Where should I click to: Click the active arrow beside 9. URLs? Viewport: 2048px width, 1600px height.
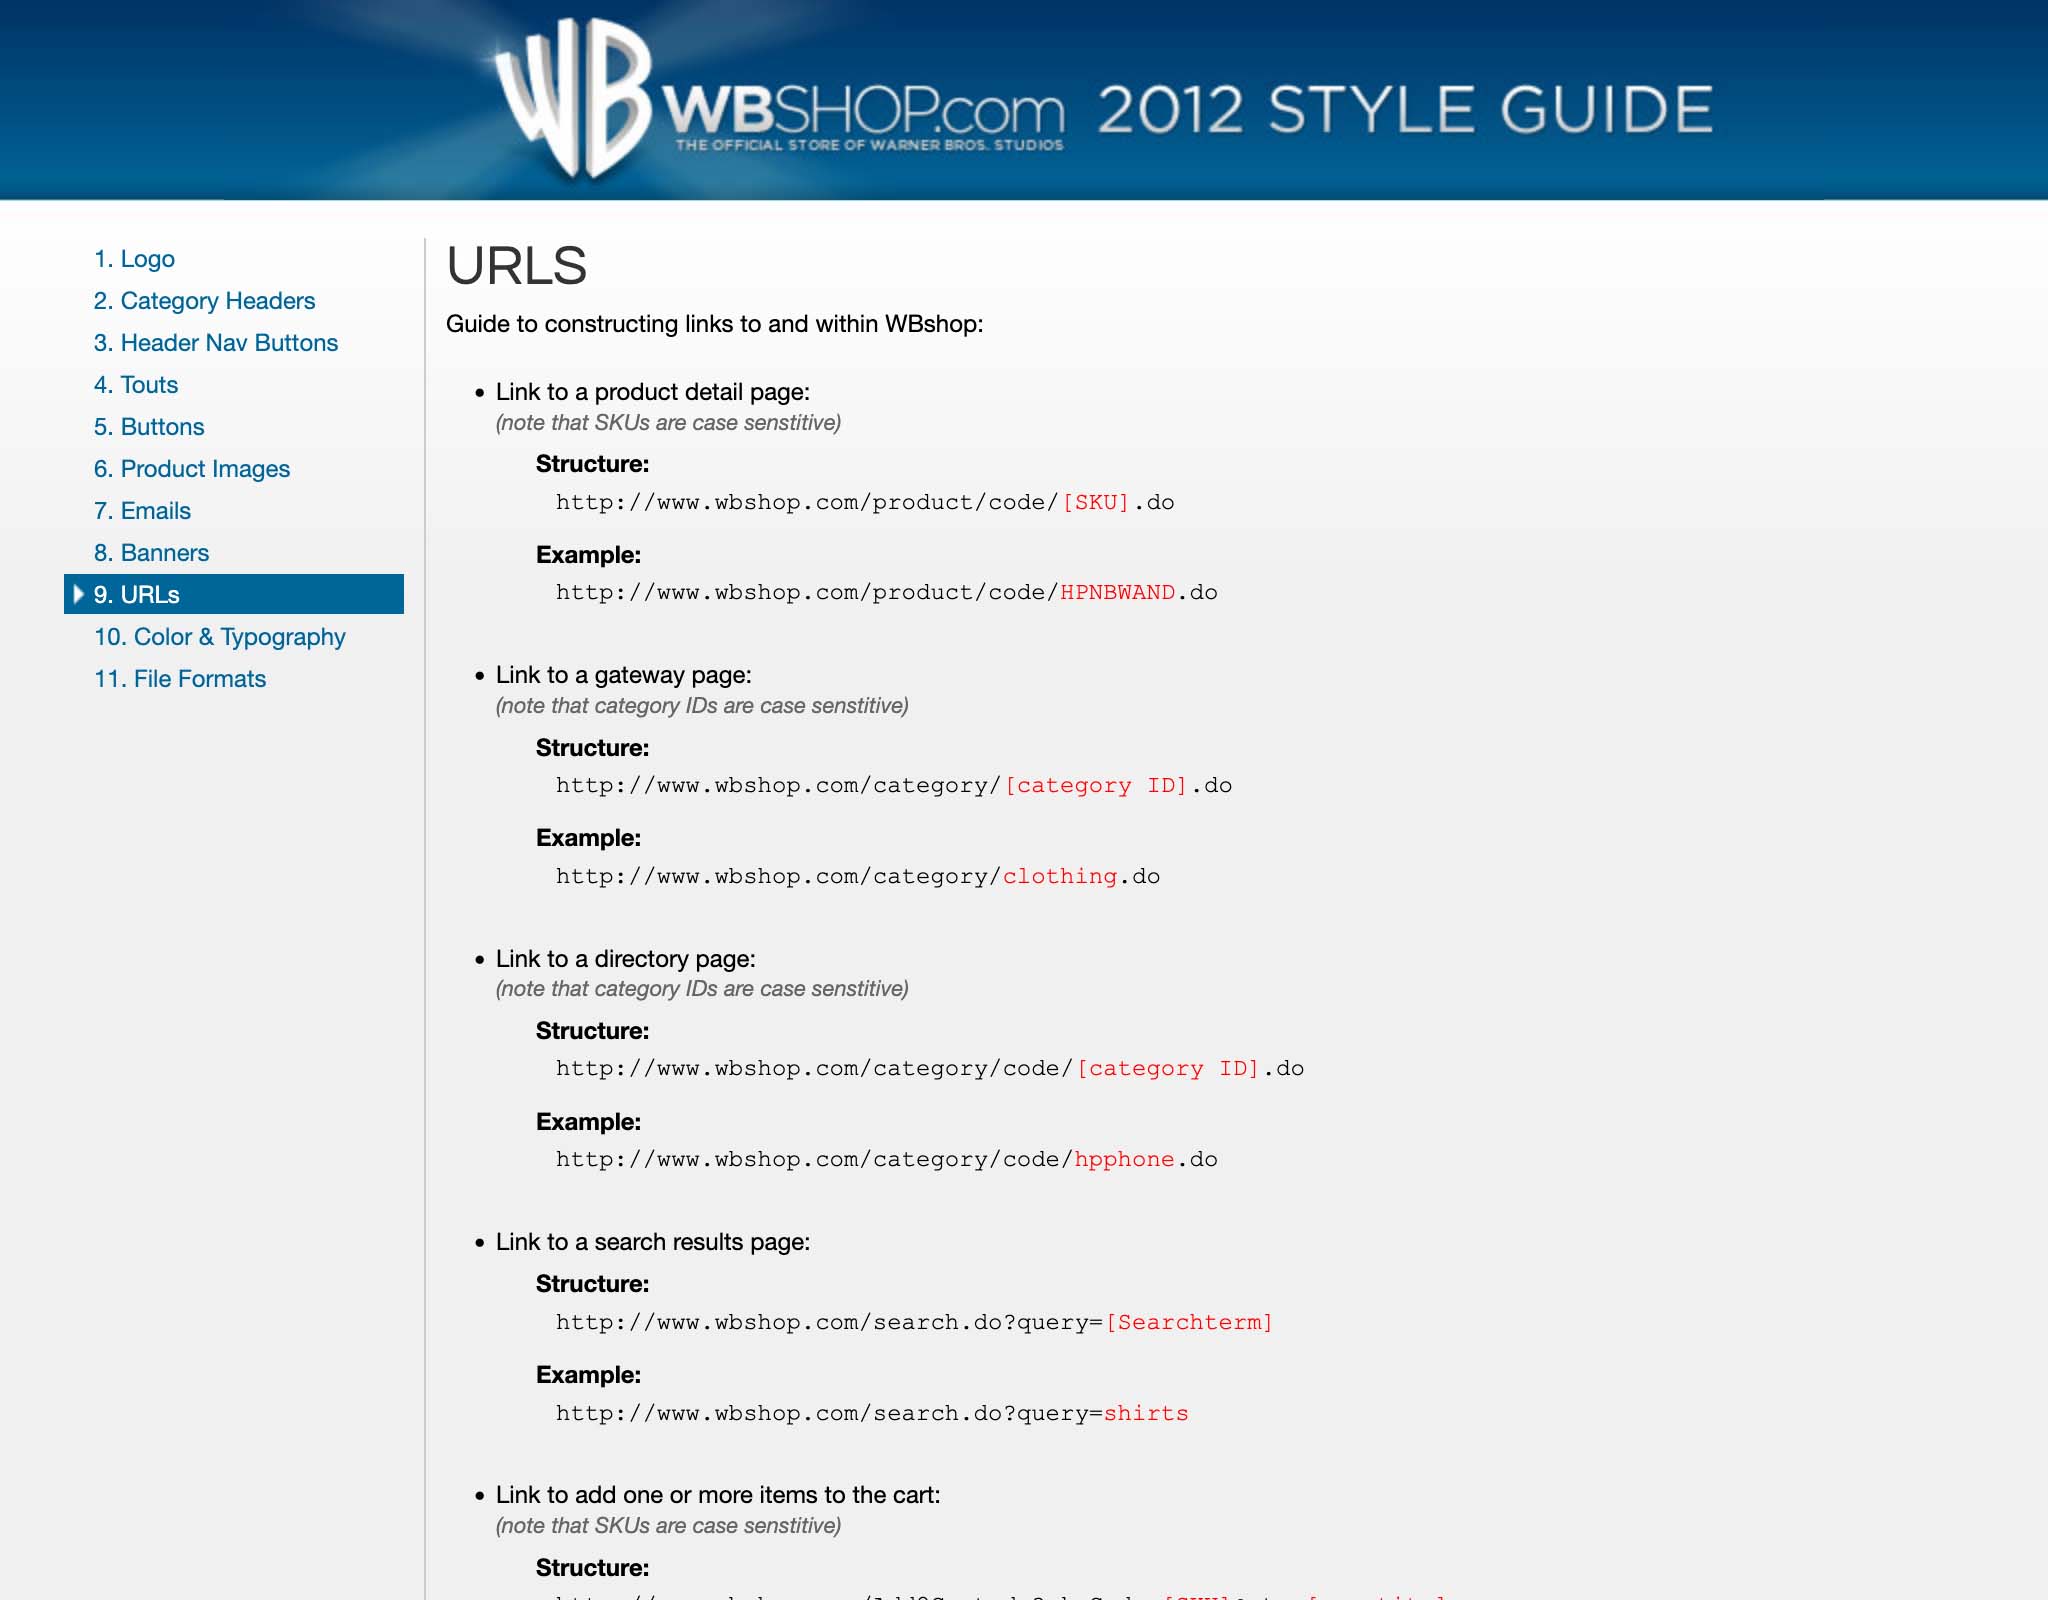[x=78, y=594]
